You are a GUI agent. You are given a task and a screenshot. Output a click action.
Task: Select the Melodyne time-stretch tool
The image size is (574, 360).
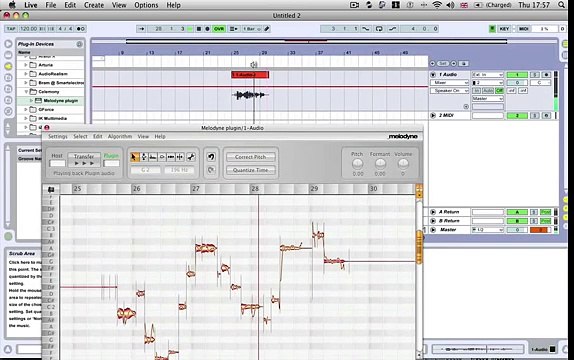[171, 157]
